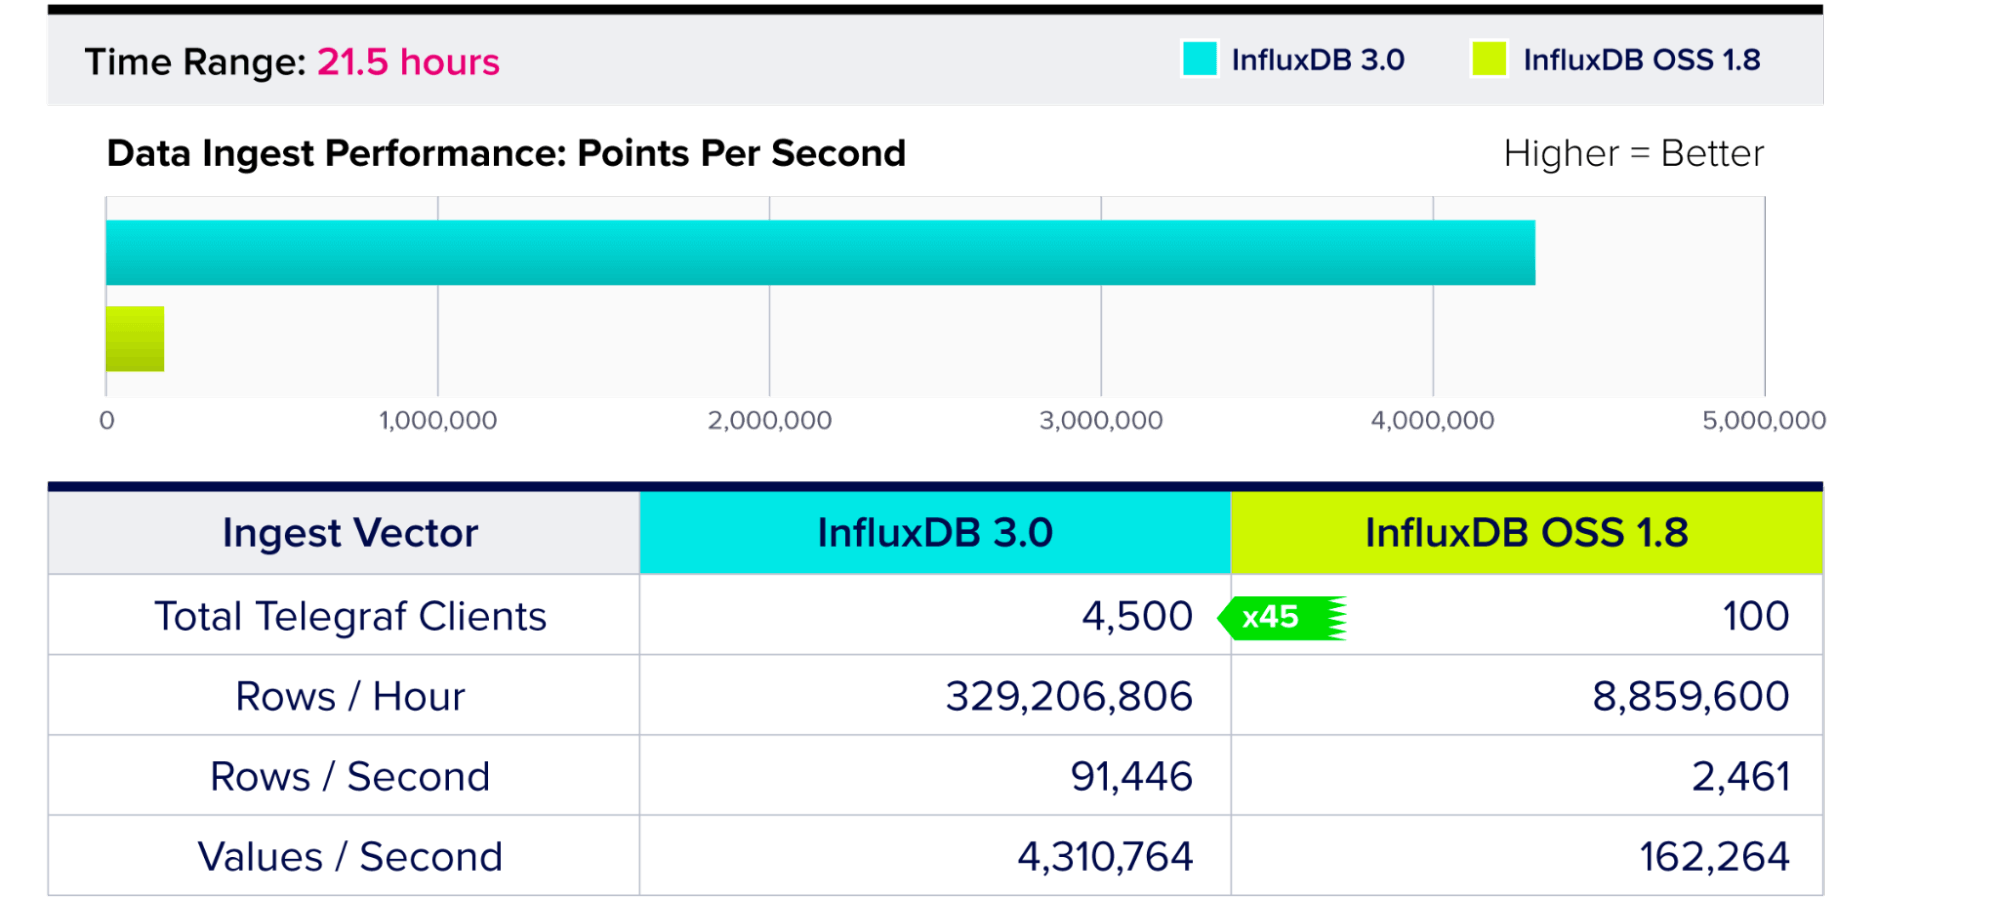1999x908 pixels.
Task: Click the "Values / Second" row label
Action: tap(350, 857)
